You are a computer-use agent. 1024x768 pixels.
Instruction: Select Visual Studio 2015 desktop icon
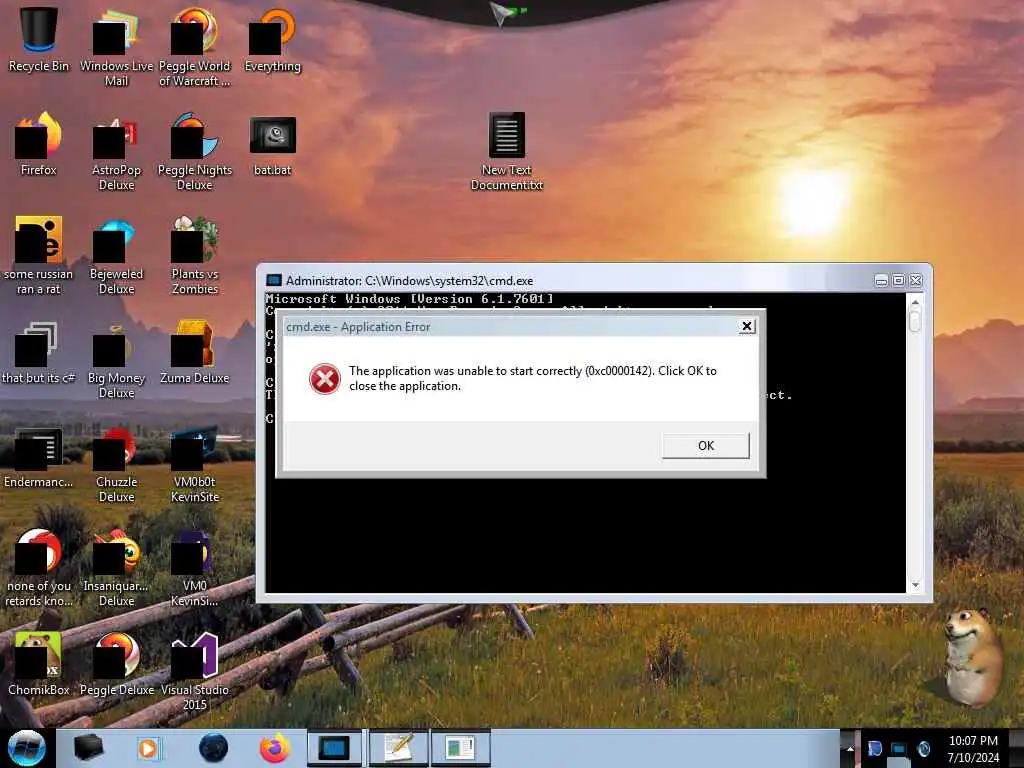(x=195, y=671)
